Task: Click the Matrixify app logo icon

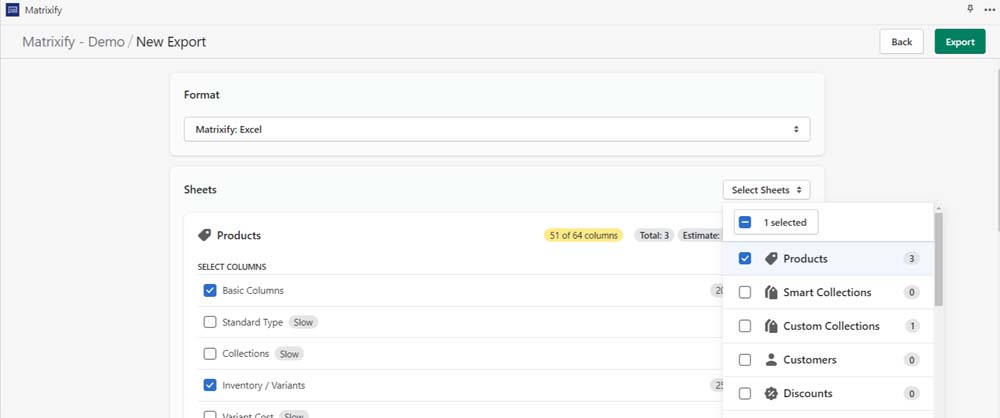Action: (x=12, y=10)
